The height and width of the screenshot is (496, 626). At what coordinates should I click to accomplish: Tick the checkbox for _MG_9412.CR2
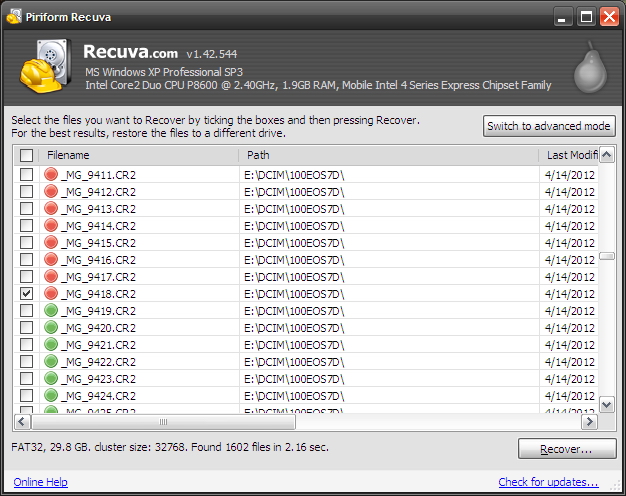click(26, 192)
